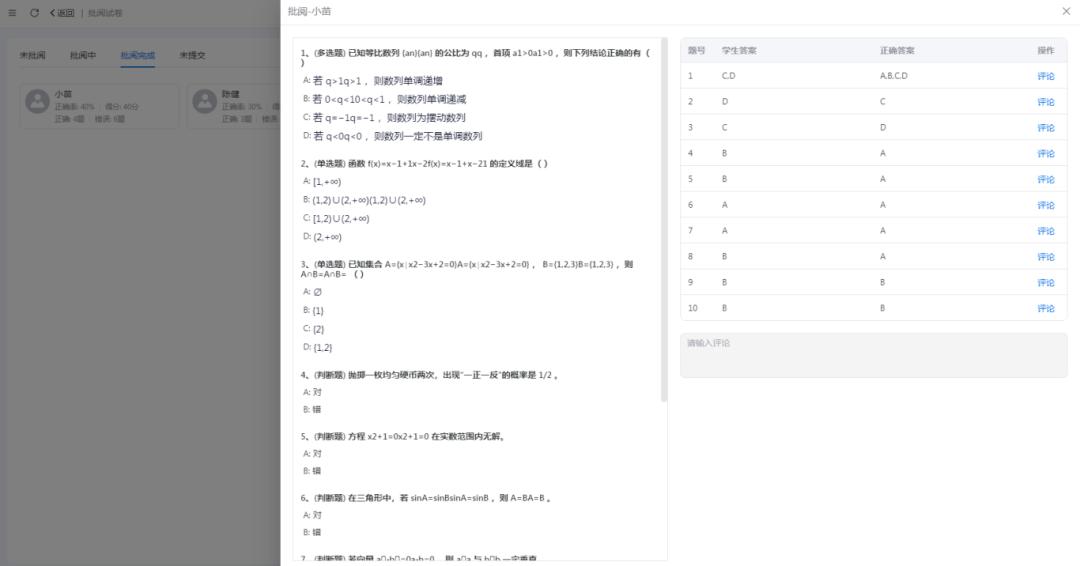Switch to the 未批阅 tab

point(33,55)
